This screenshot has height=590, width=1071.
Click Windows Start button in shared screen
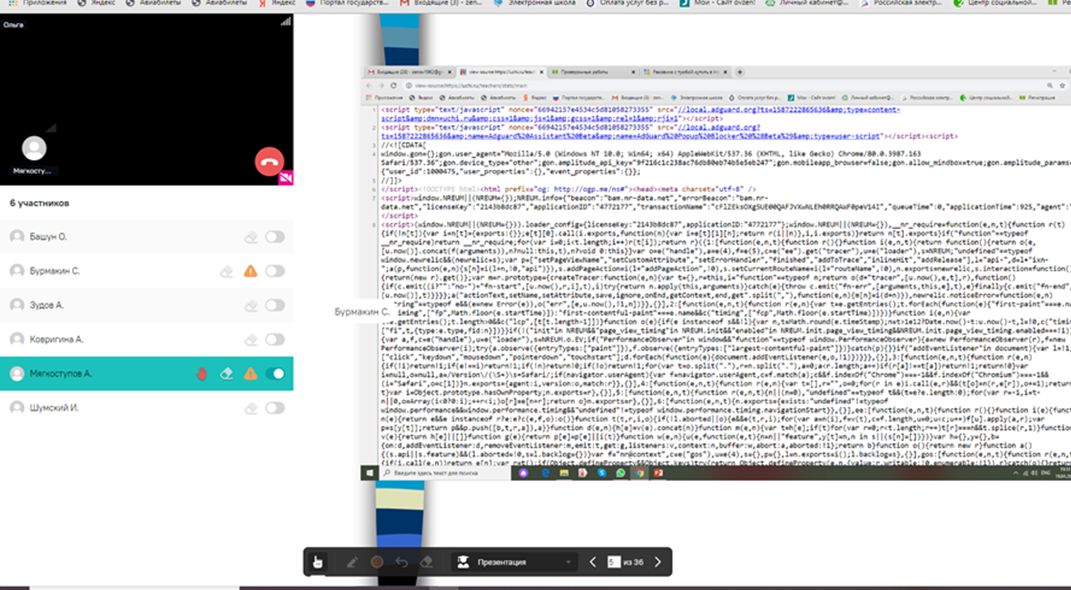[369, 473]
